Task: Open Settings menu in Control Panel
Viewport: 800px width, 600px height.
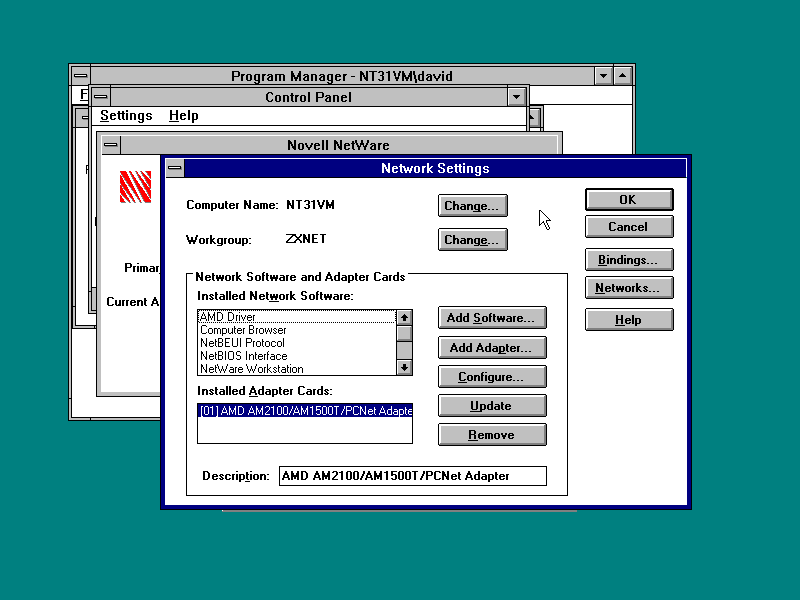Action: pos(126,116)
